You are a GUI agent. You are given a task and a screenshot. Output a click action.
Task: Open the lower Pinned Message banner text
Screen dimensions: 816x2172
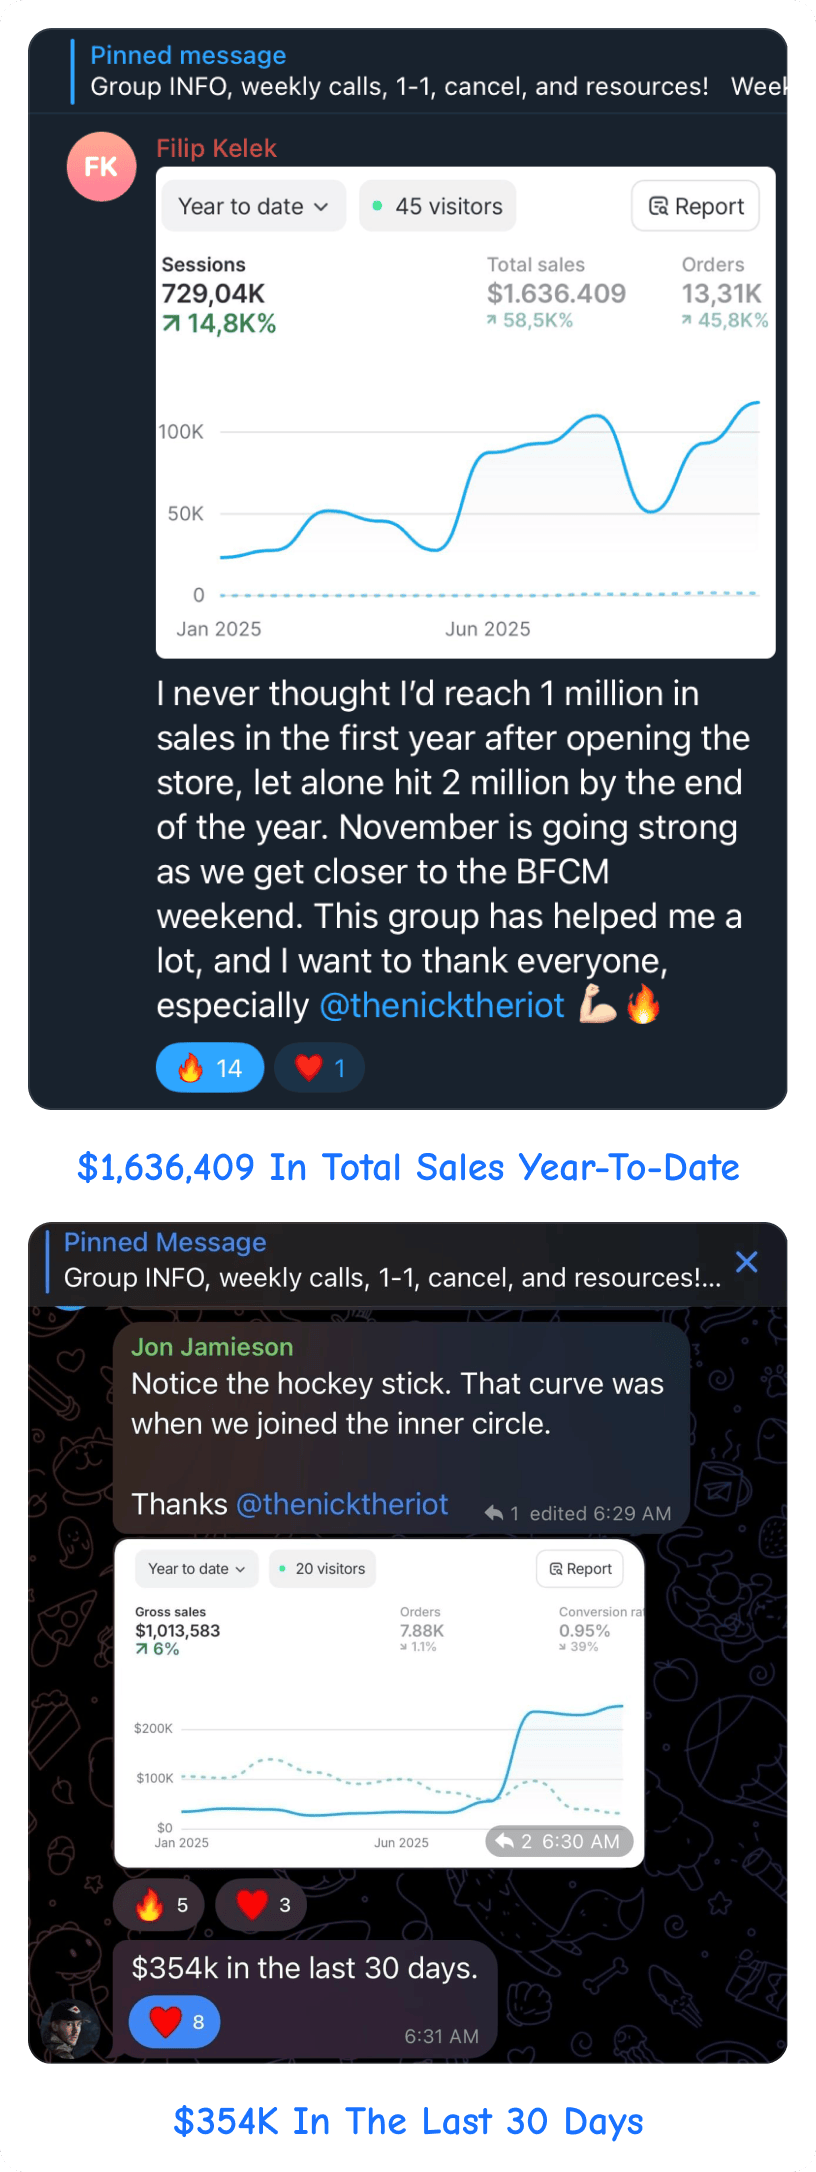coord(392,1277)
